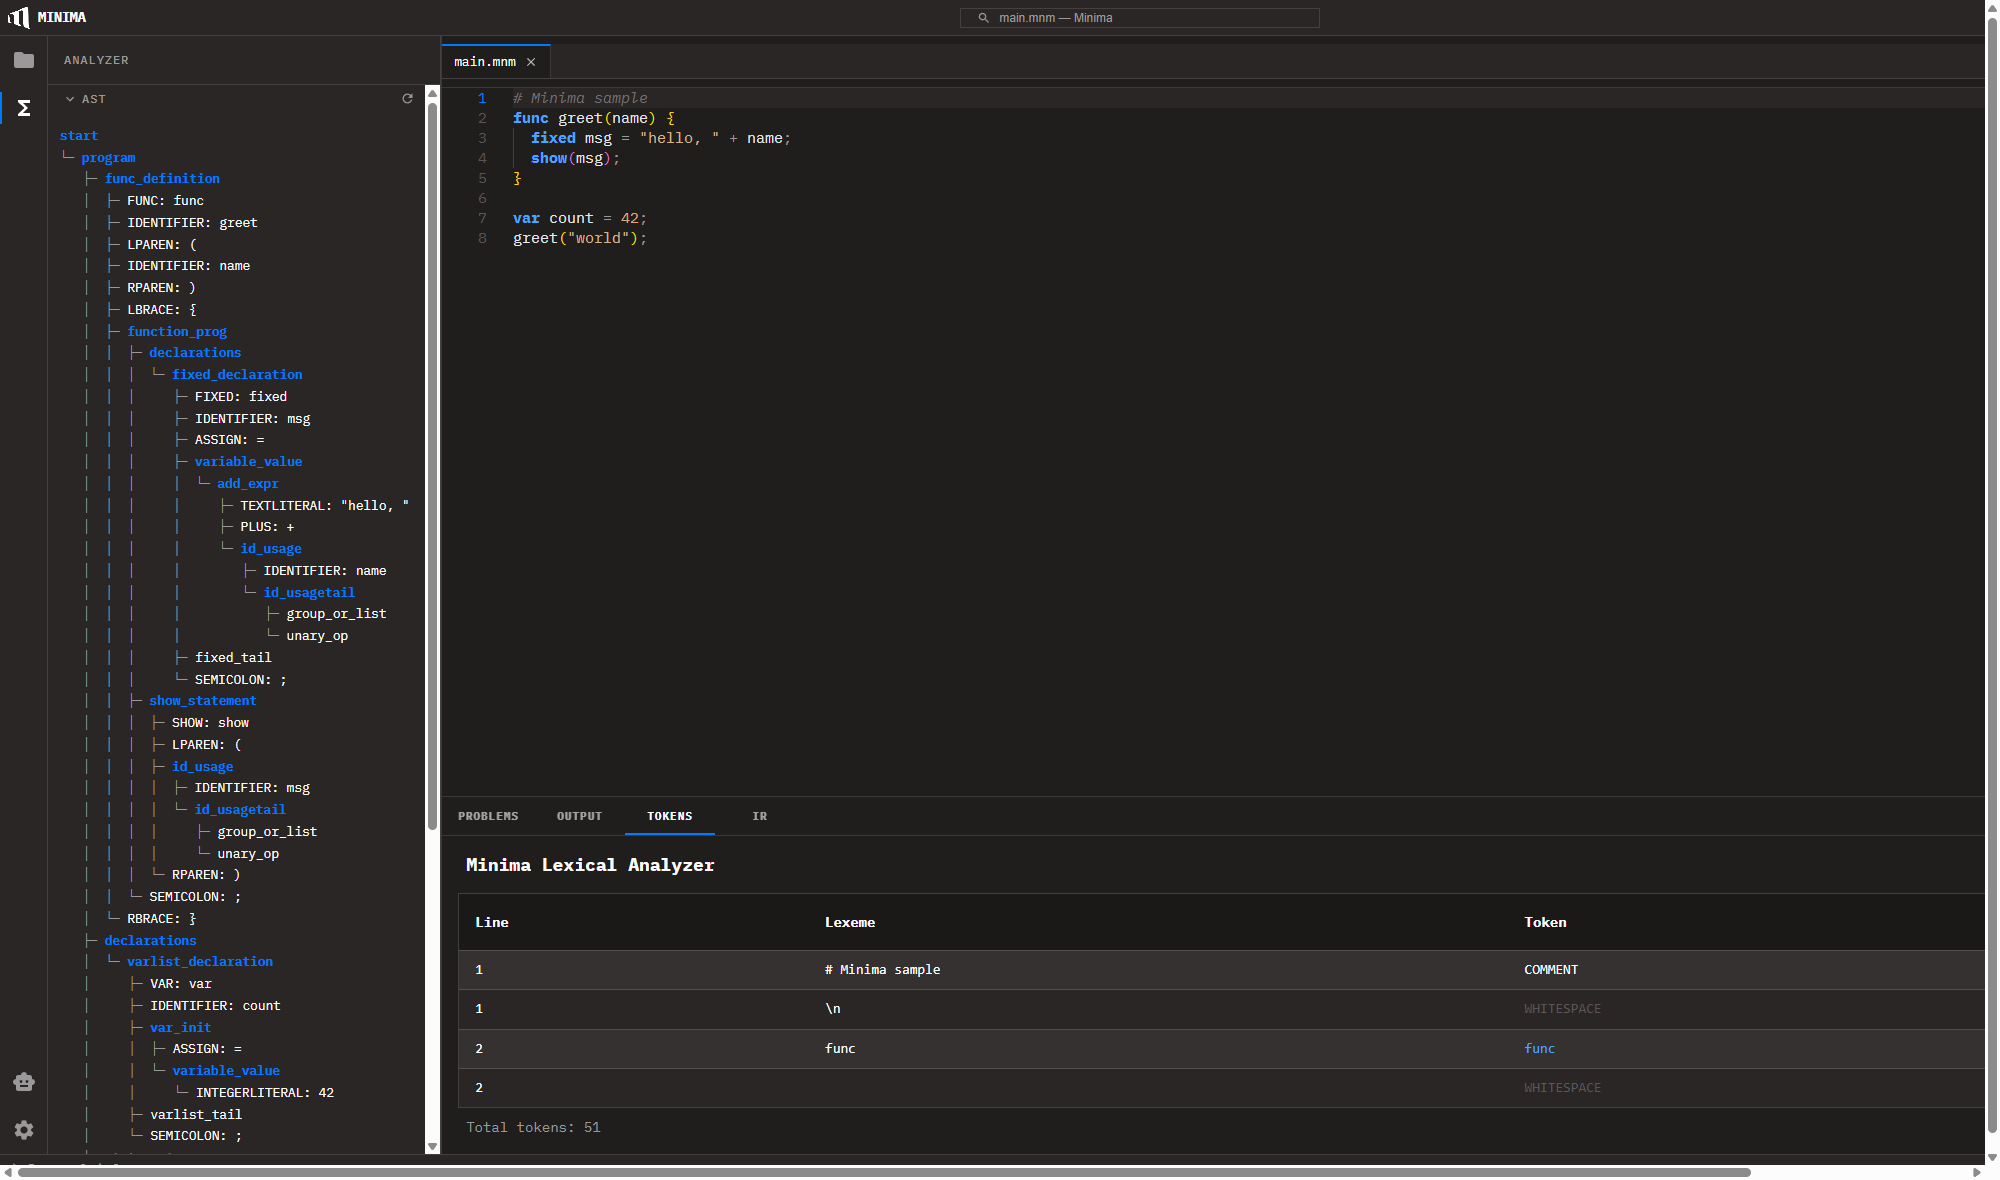Open the OUTPUT tab
Viewport: 2000px width, 1180px height.
(579, 816)
